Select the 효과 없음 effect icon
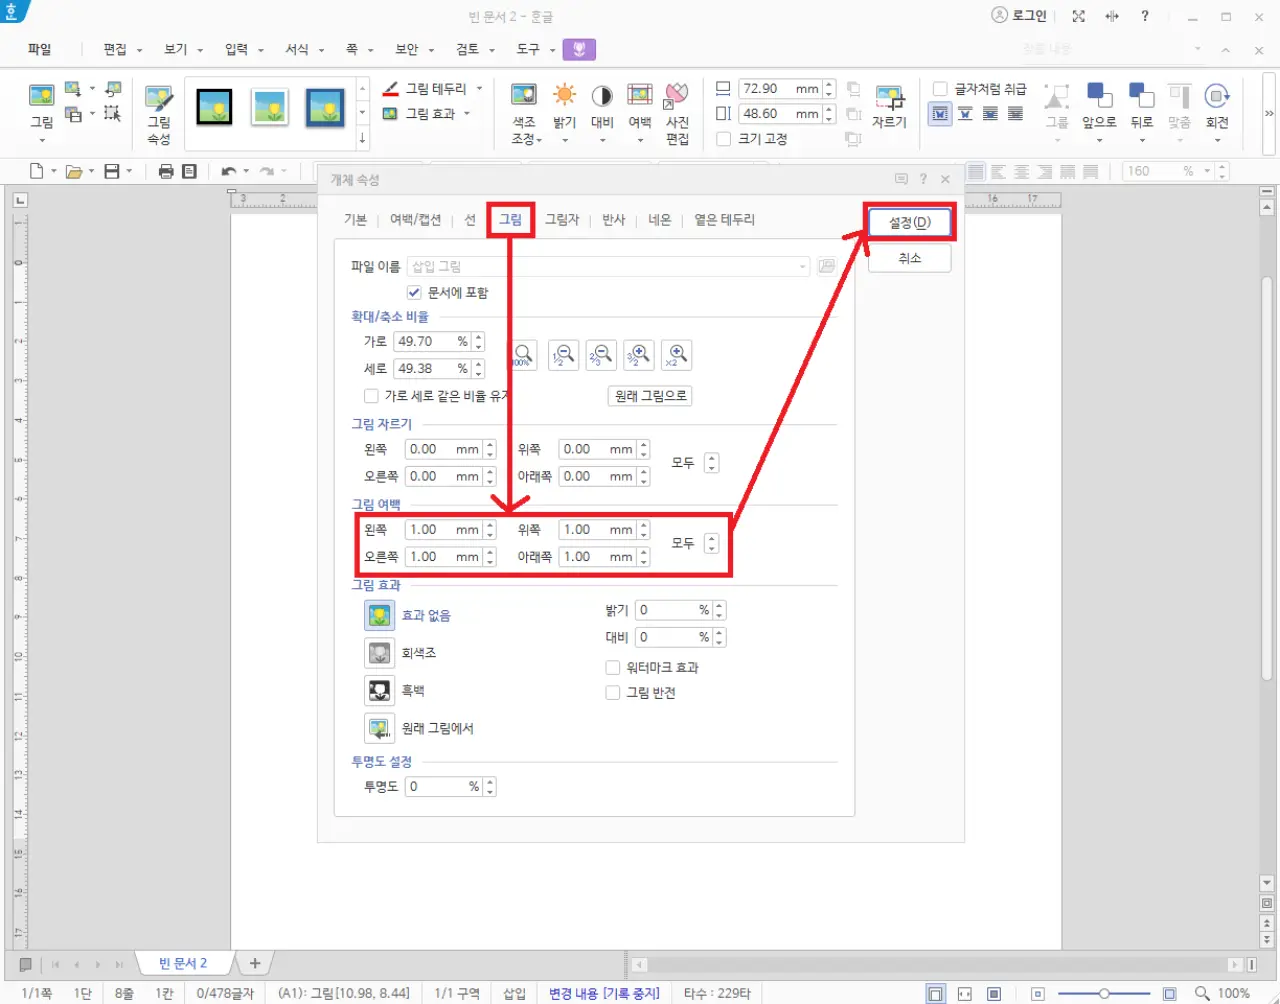The image size is (1280, 1004). point(379,615)
